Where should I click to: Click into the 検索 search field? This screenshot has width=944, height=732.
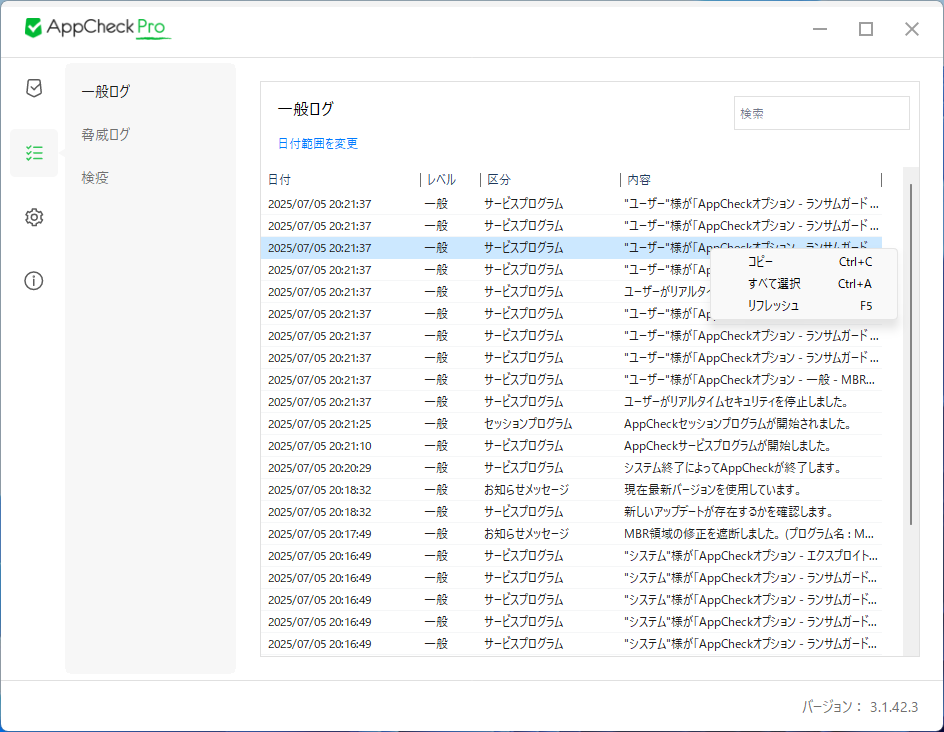point(821,114)
